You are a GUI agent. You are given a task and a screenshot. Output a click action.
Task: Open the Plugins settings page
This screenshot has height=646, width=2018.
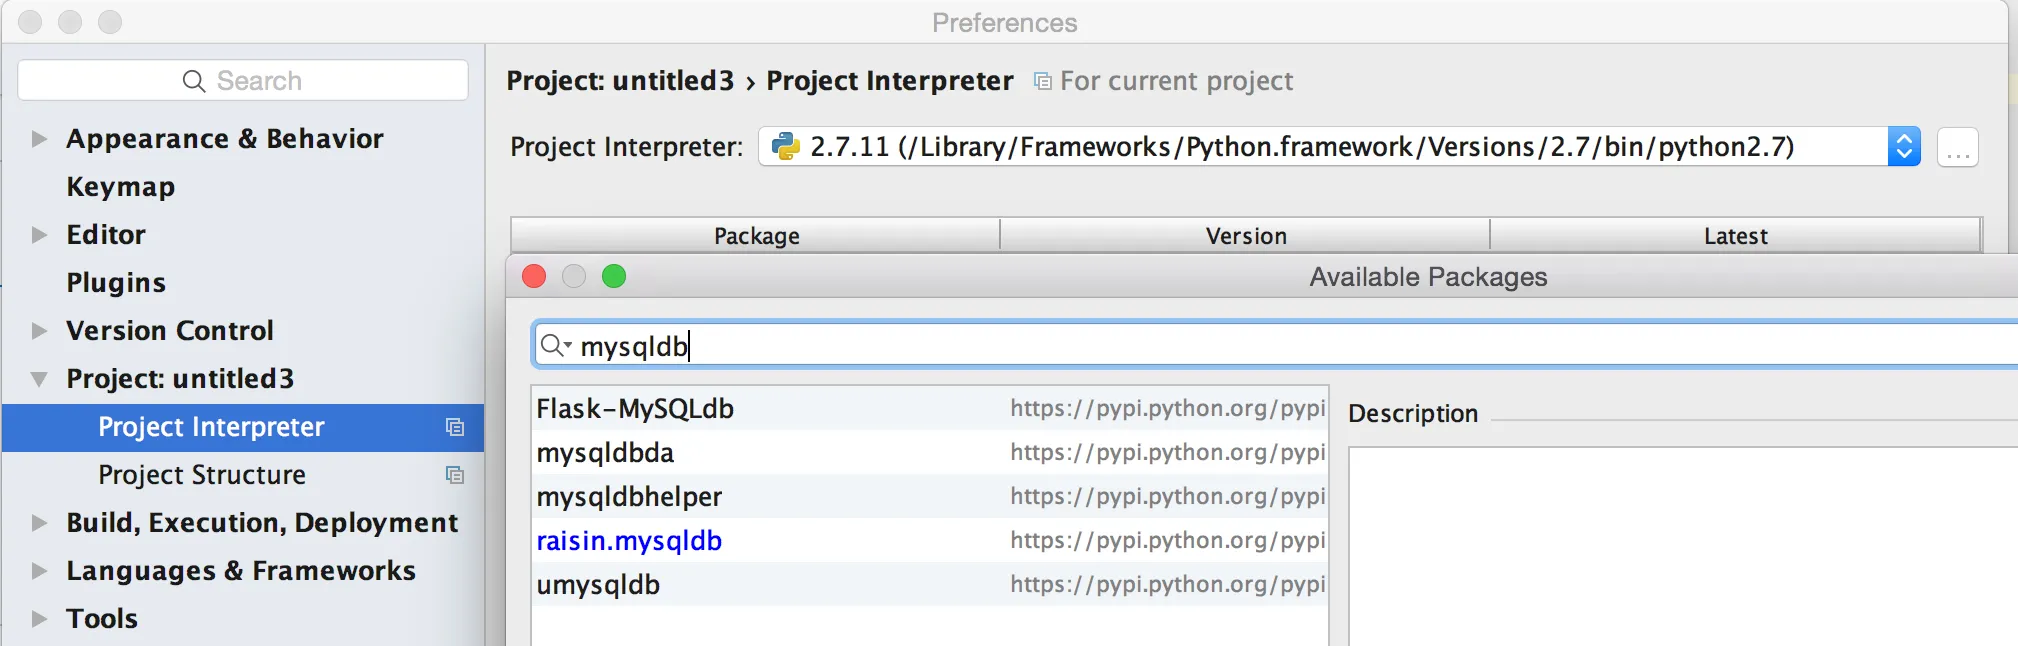click(116, 283)
